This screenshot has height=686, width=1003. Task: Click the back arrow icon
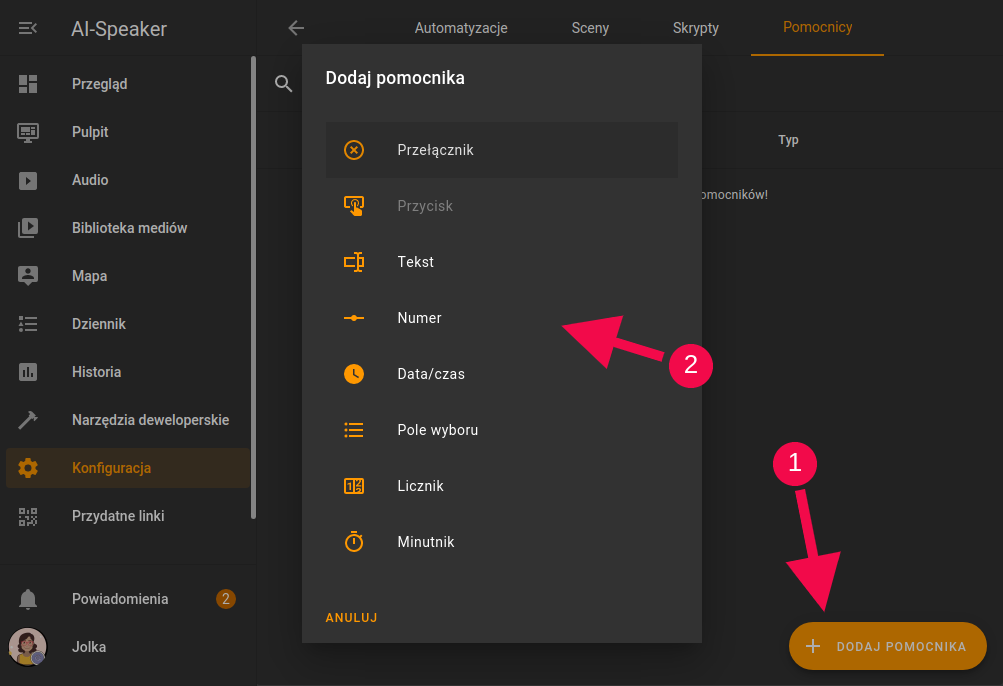click(x=296, y=28)
